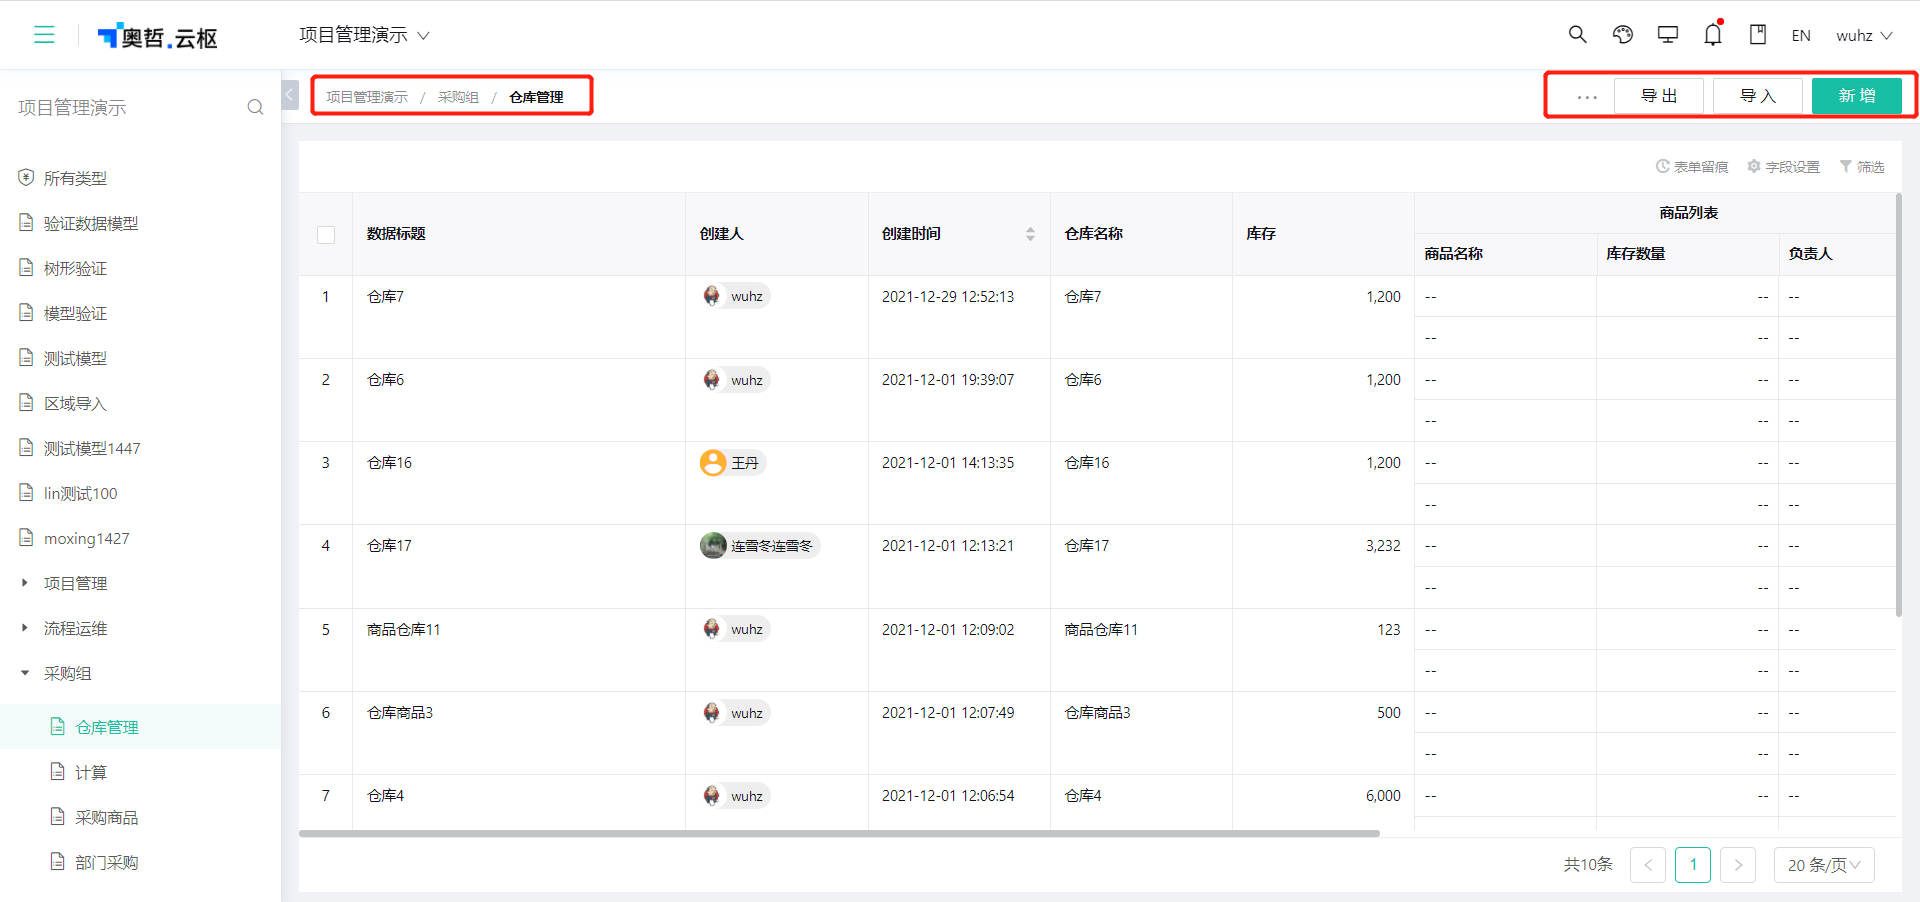
Task: Open the global search magnifier icon
Action: click(1577, 35)
